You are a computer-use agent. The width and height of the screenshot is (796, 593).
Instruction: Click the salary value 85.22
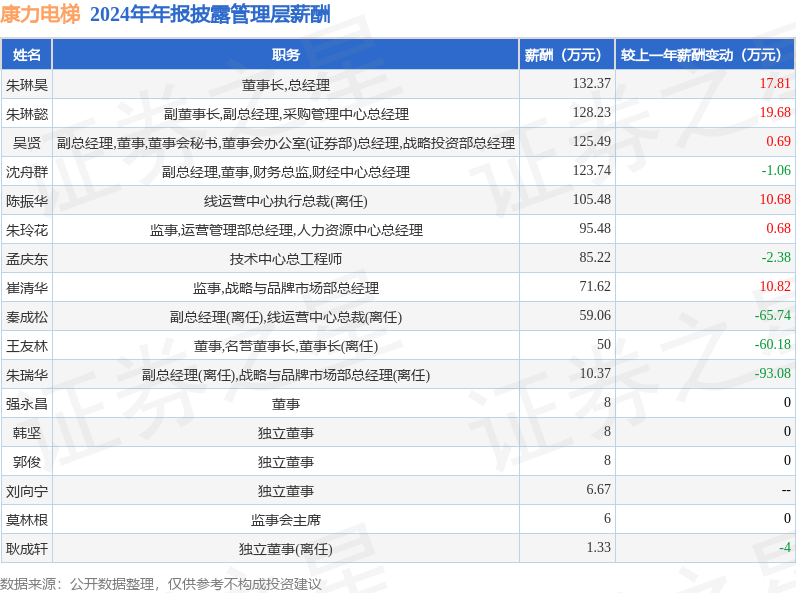click(x=595, y=256)
